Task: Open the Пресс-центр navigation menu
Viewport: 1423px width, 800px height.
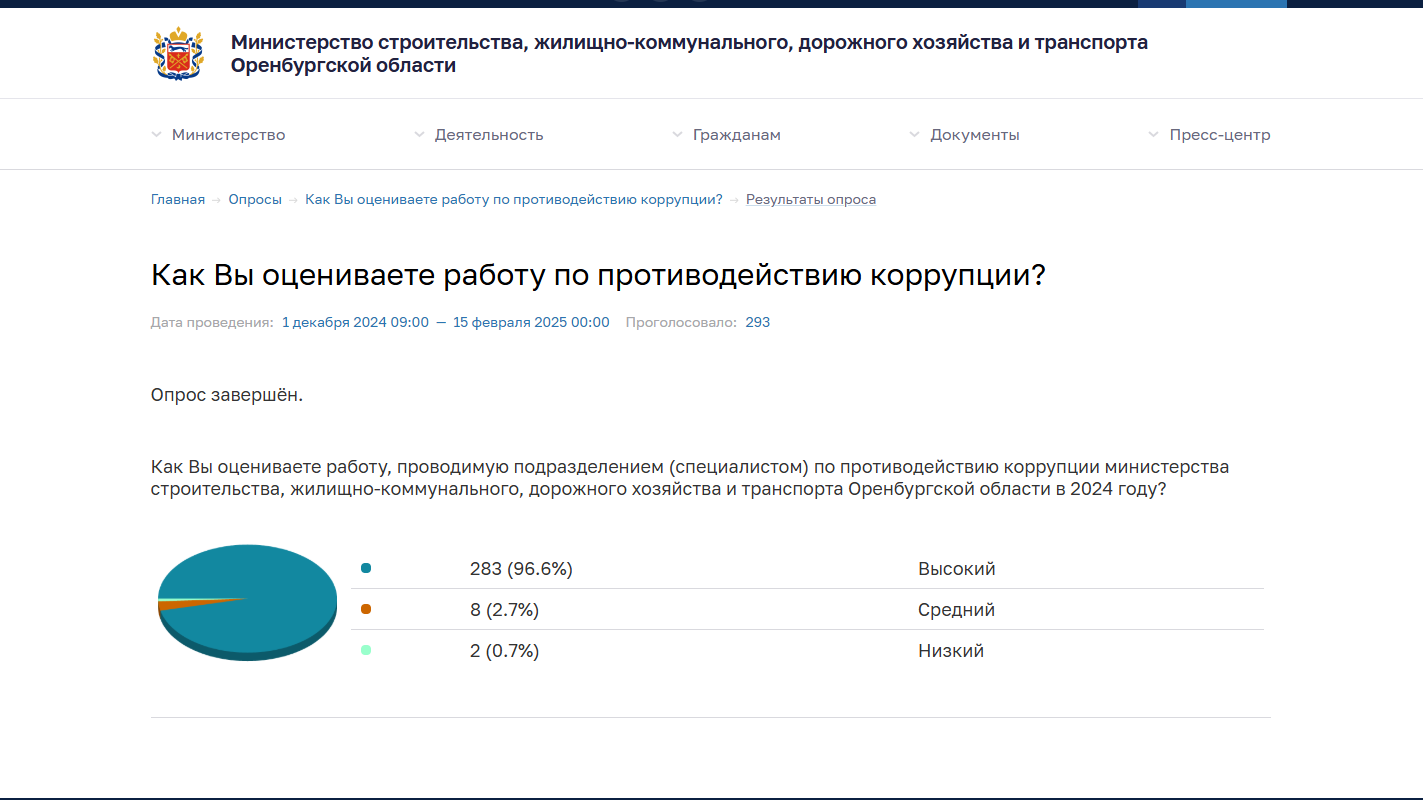Action: click(1219, 135)
